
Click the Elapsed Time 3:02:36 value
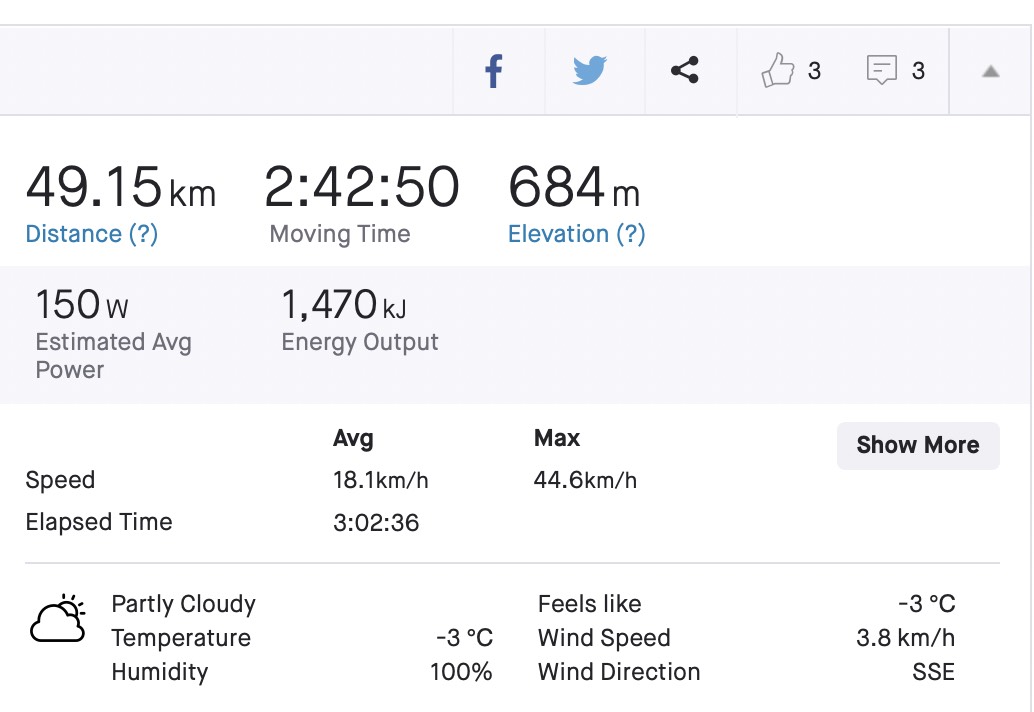376,523
